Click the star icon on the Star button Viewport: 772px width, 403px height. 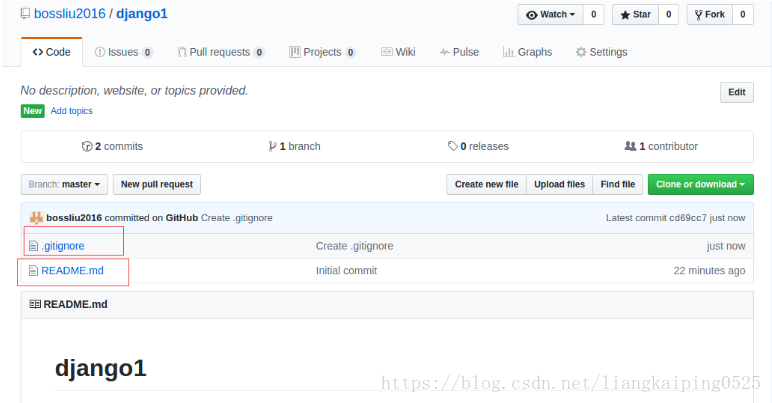pos(625,15)
